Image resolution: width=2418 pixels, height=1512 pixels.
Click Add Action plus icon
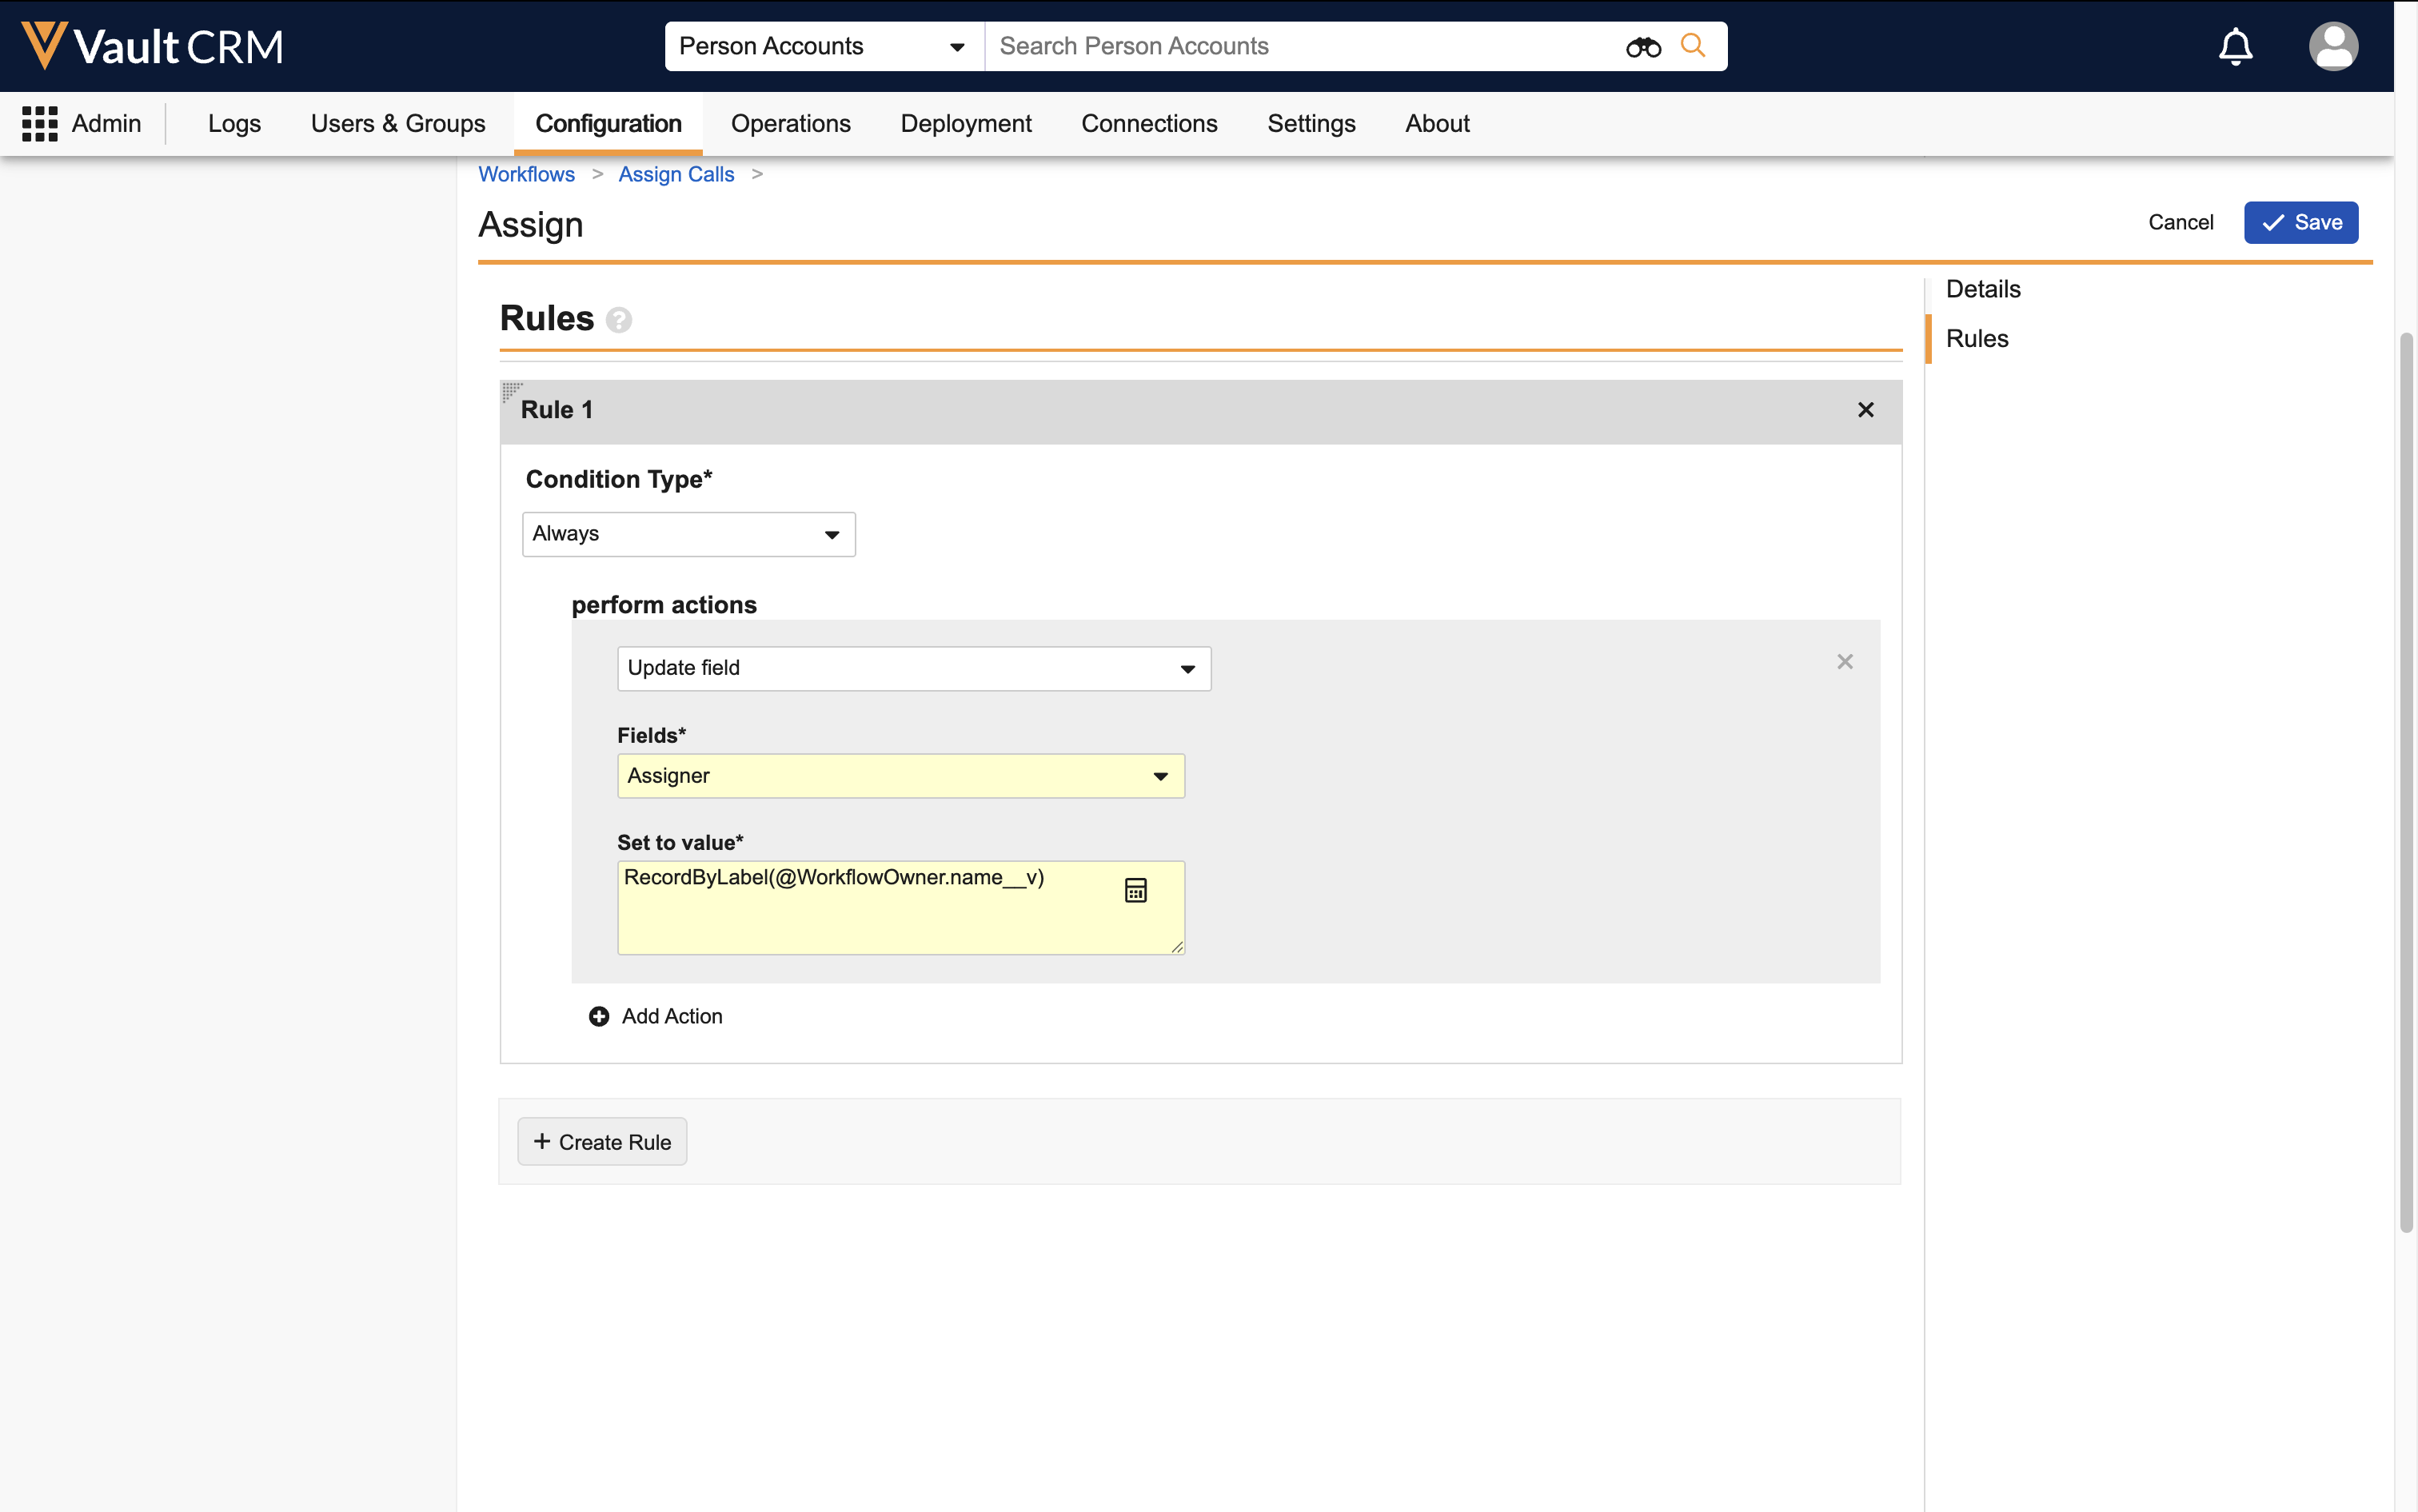[x=599, y=1016]
